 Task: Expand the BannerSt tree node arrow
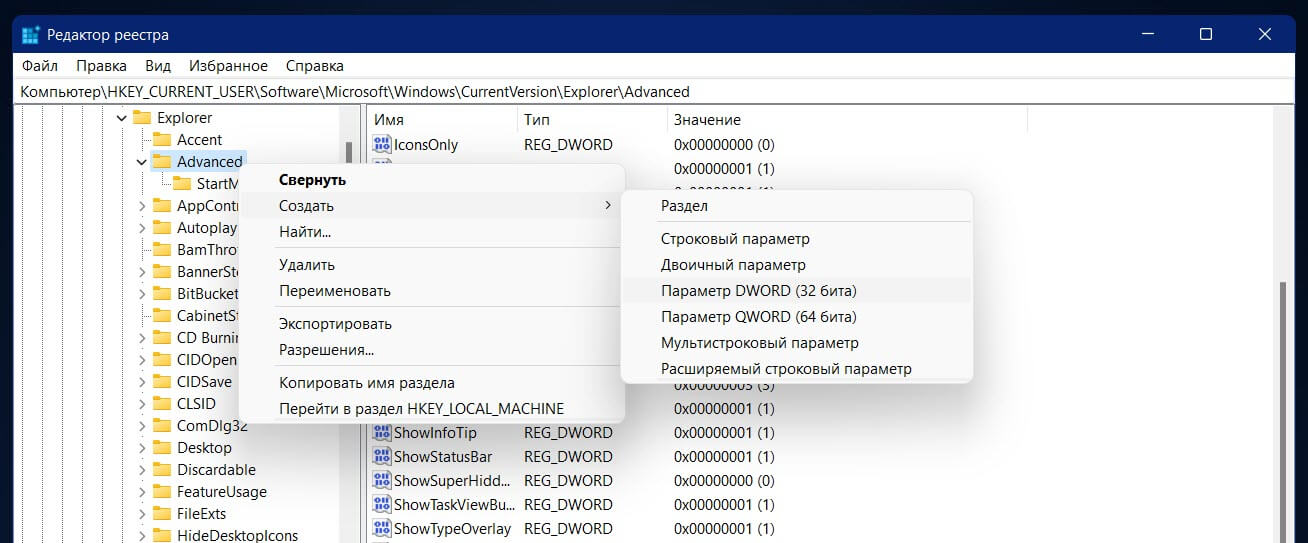point(141,272)
